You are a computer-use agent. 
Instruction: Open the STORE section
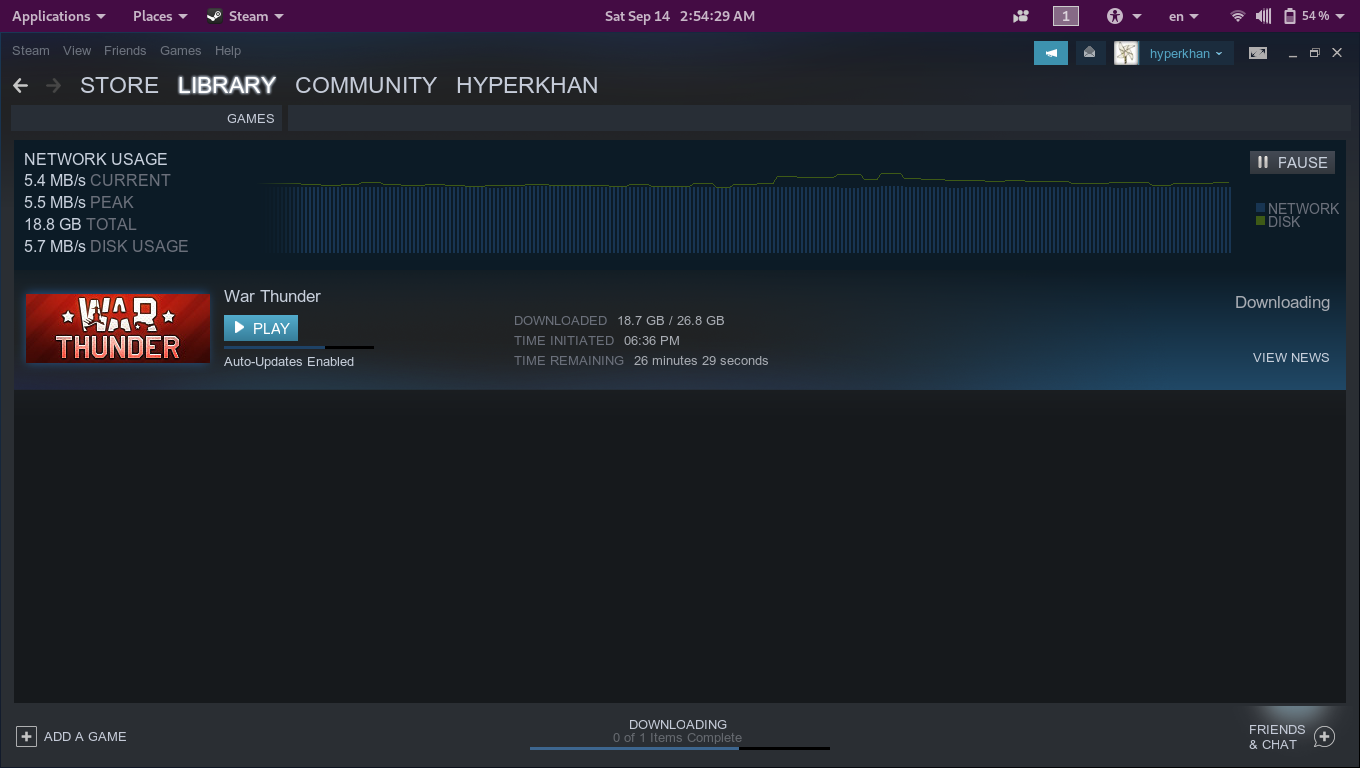tap(119, 85)
